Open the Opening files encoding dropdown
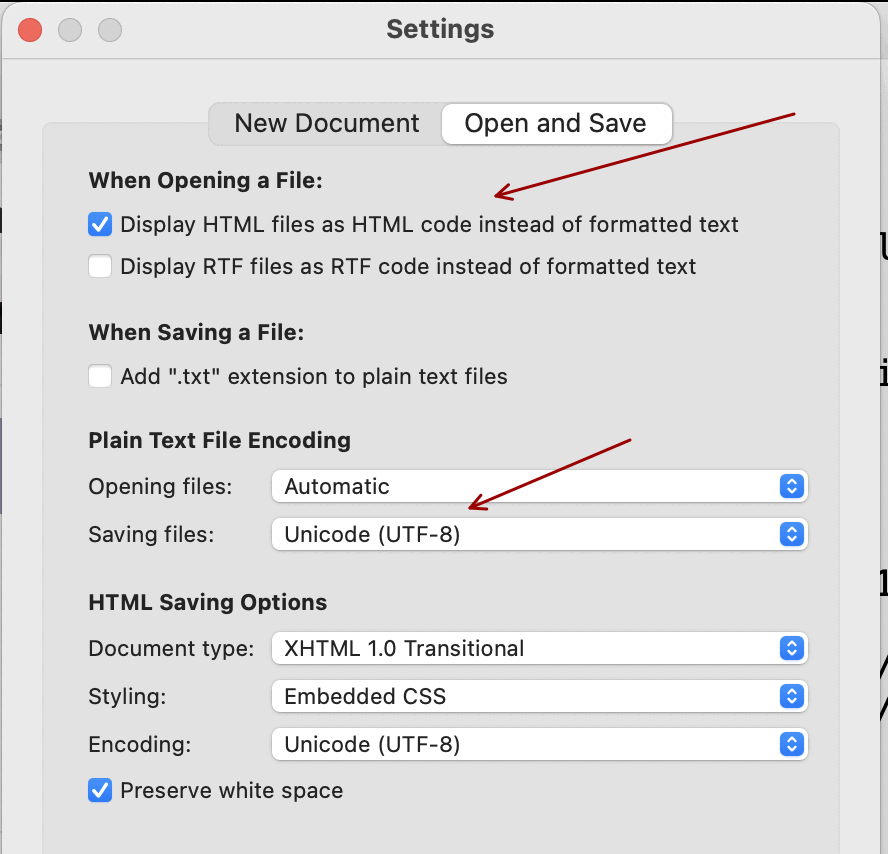This screenshot has height=854, width=888. (540, 486)
